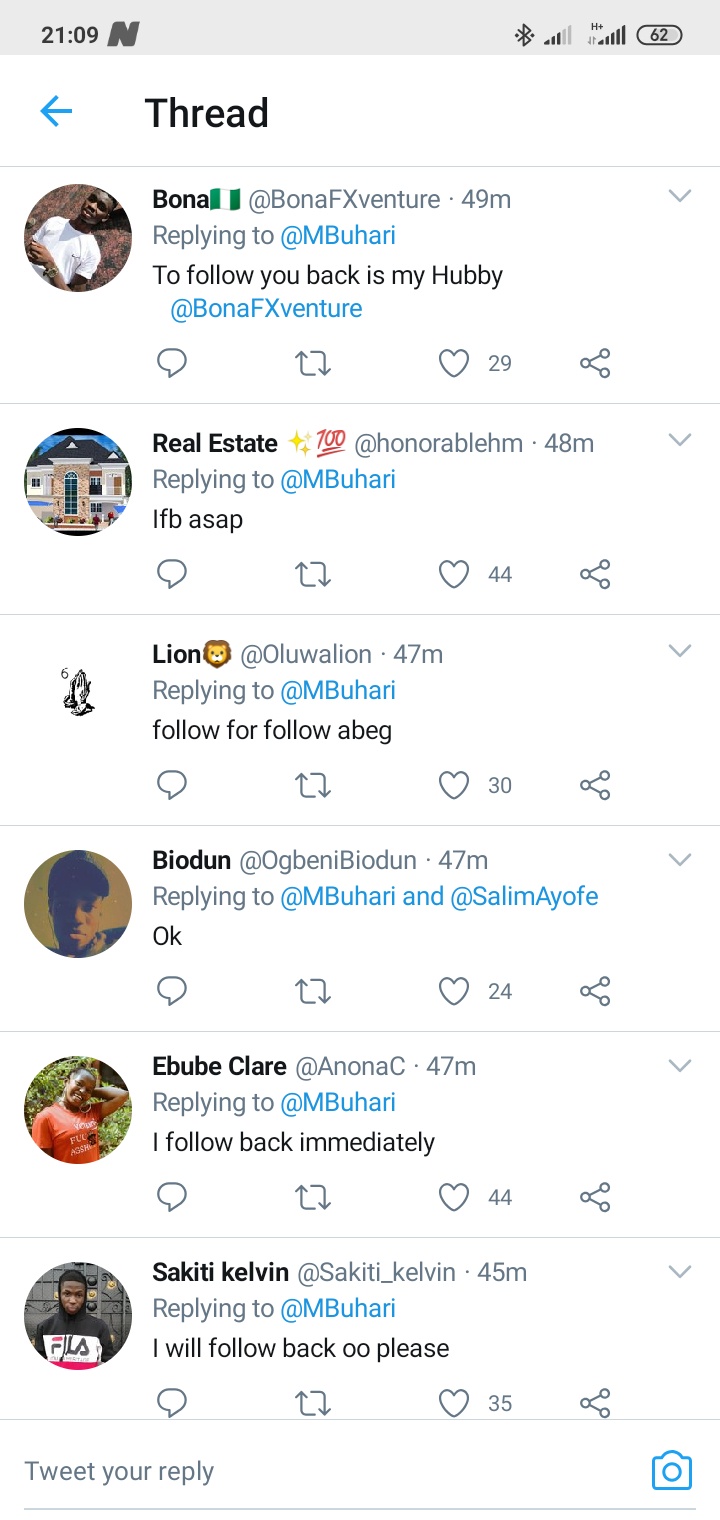This screenshot has width=720, height=1520.
Task: Like Lion's tweet with 30 likes
Action: (454, 785)
